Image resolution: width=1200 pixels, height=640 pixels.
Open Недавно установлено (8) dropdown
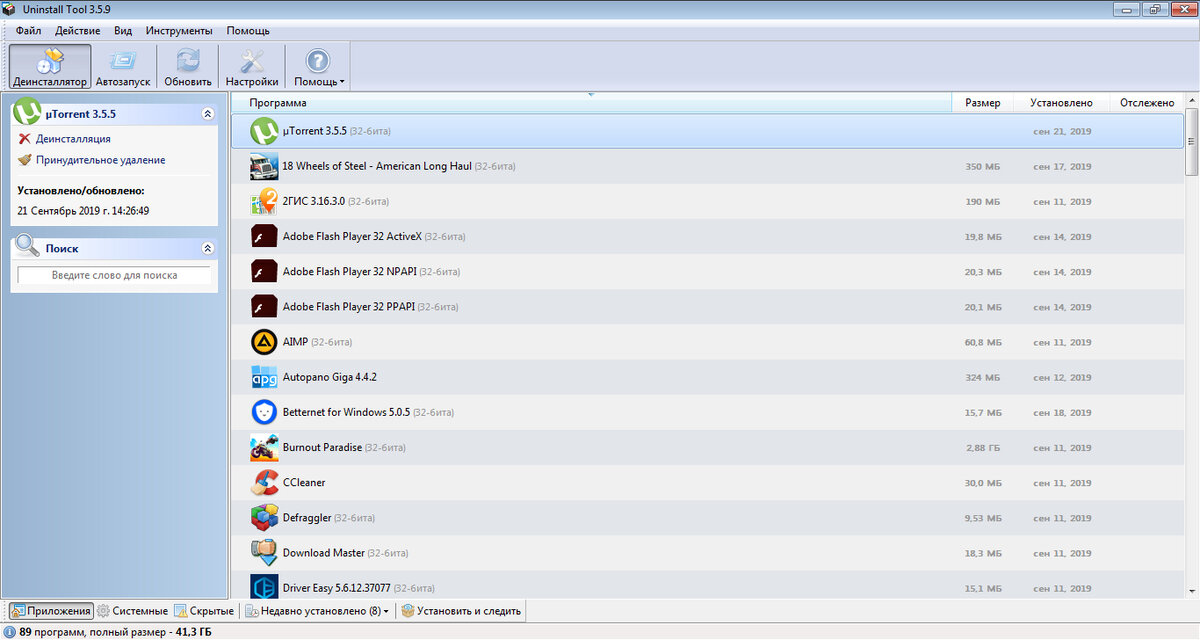(317, 611)
